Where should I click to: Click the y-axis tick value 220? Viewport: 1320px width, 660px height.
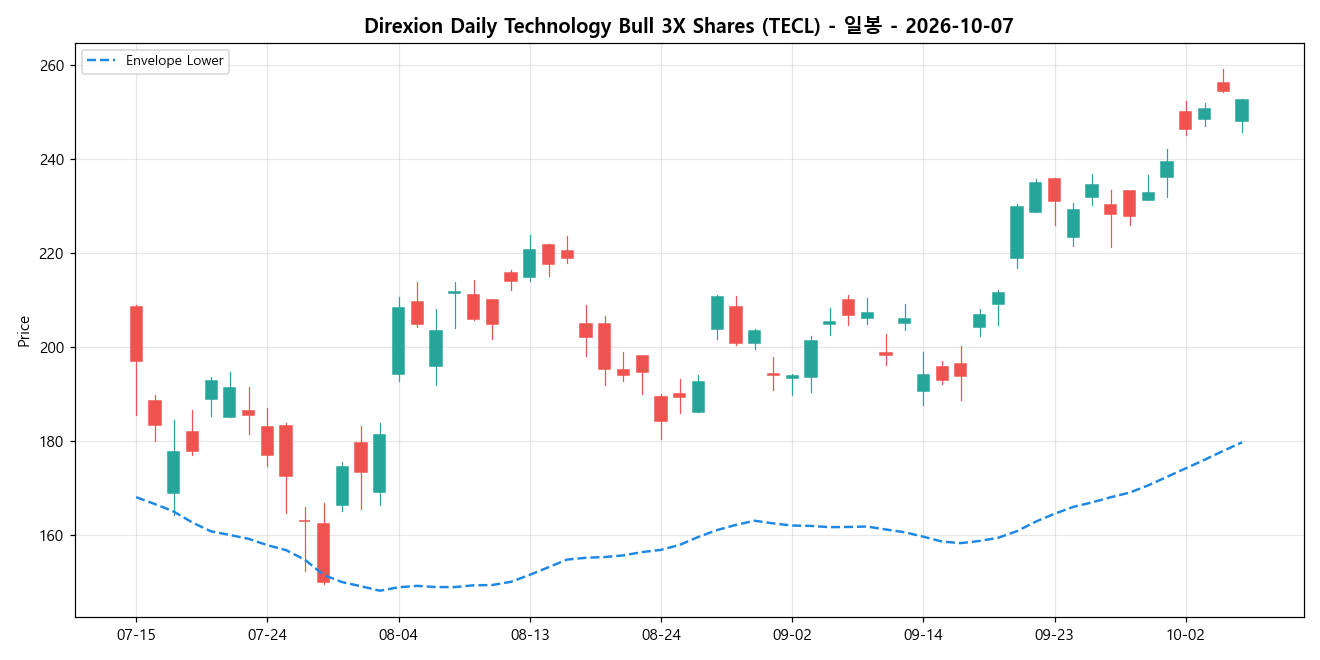tap(53, 254)
